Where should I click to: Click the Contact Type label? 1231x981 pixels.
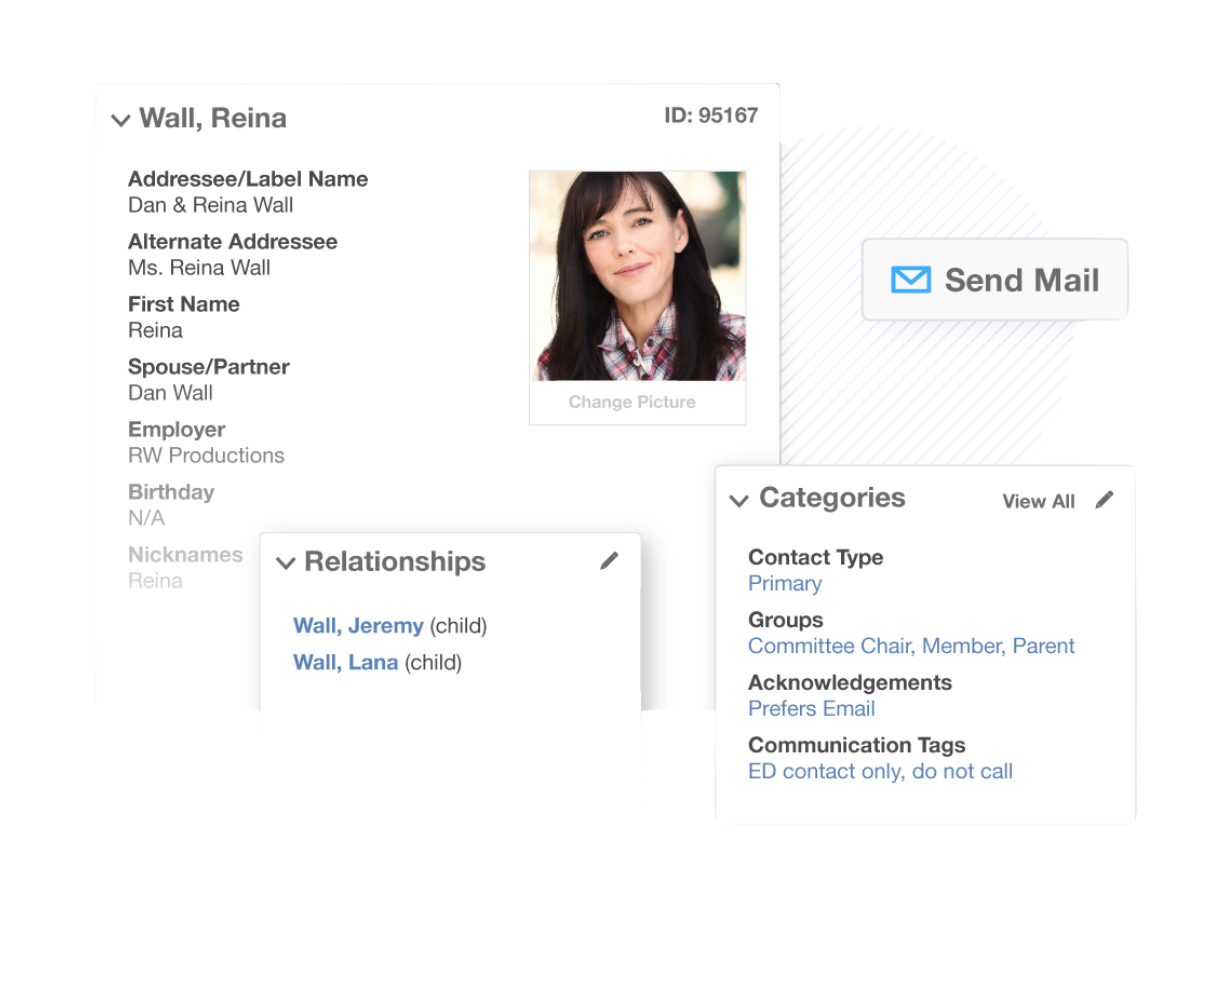[x=815, y=558]
